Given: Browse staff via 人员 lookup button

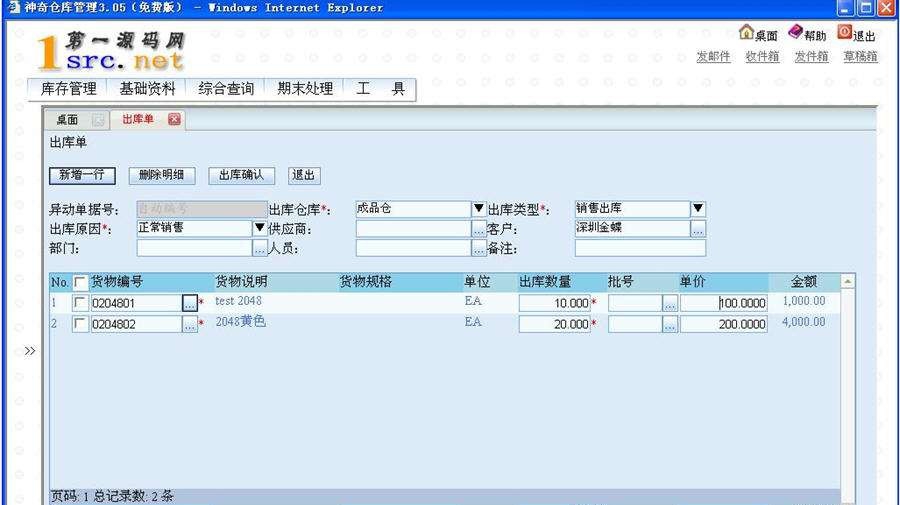Looking at the screenshot, I should tap(478, 248).
